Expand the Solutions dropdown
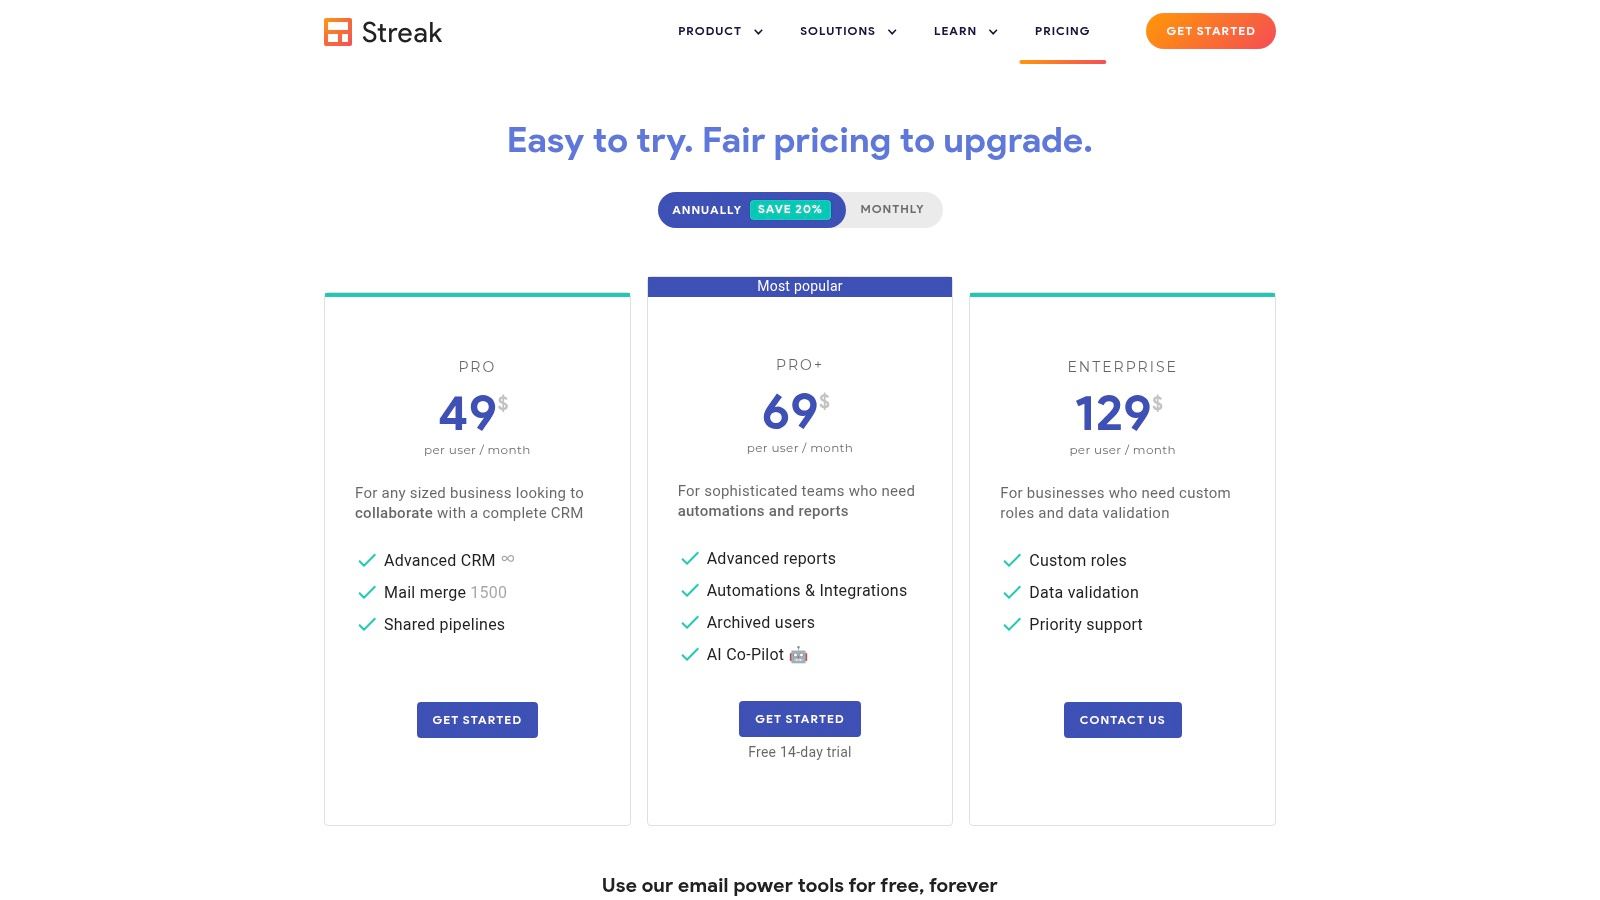Screen dimensions: 1600x900 [x=846, y=31]
